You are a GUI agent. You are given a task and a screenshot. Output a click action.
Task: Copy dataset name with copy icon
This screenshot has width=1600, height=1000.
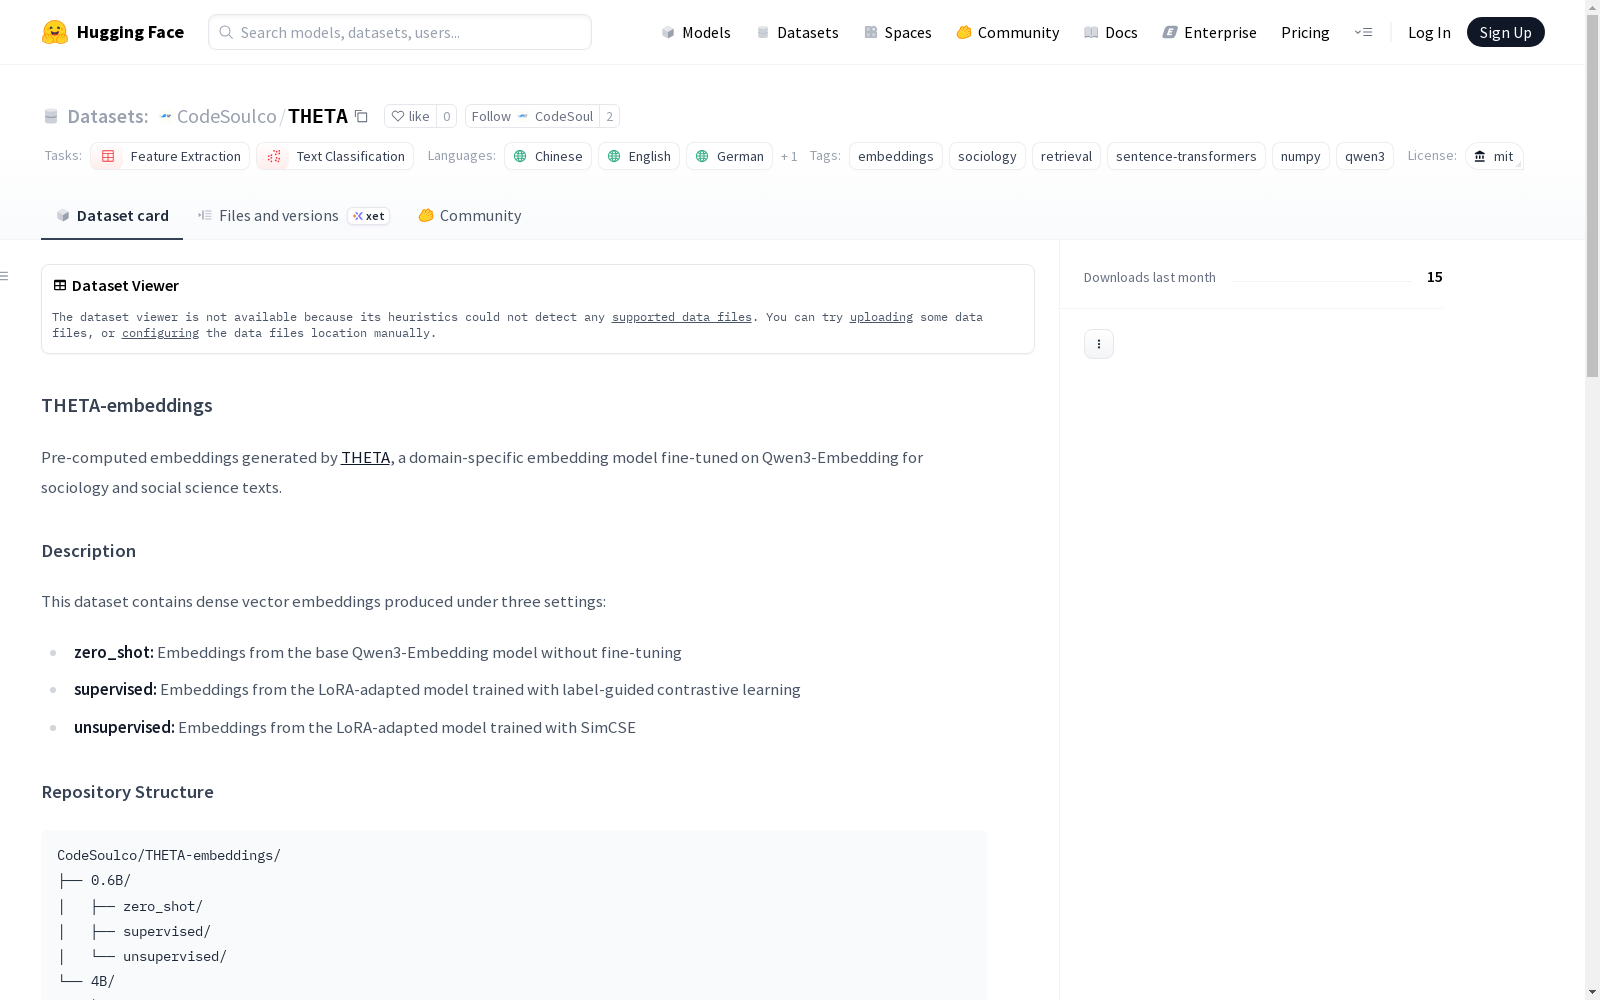point(361,116)
